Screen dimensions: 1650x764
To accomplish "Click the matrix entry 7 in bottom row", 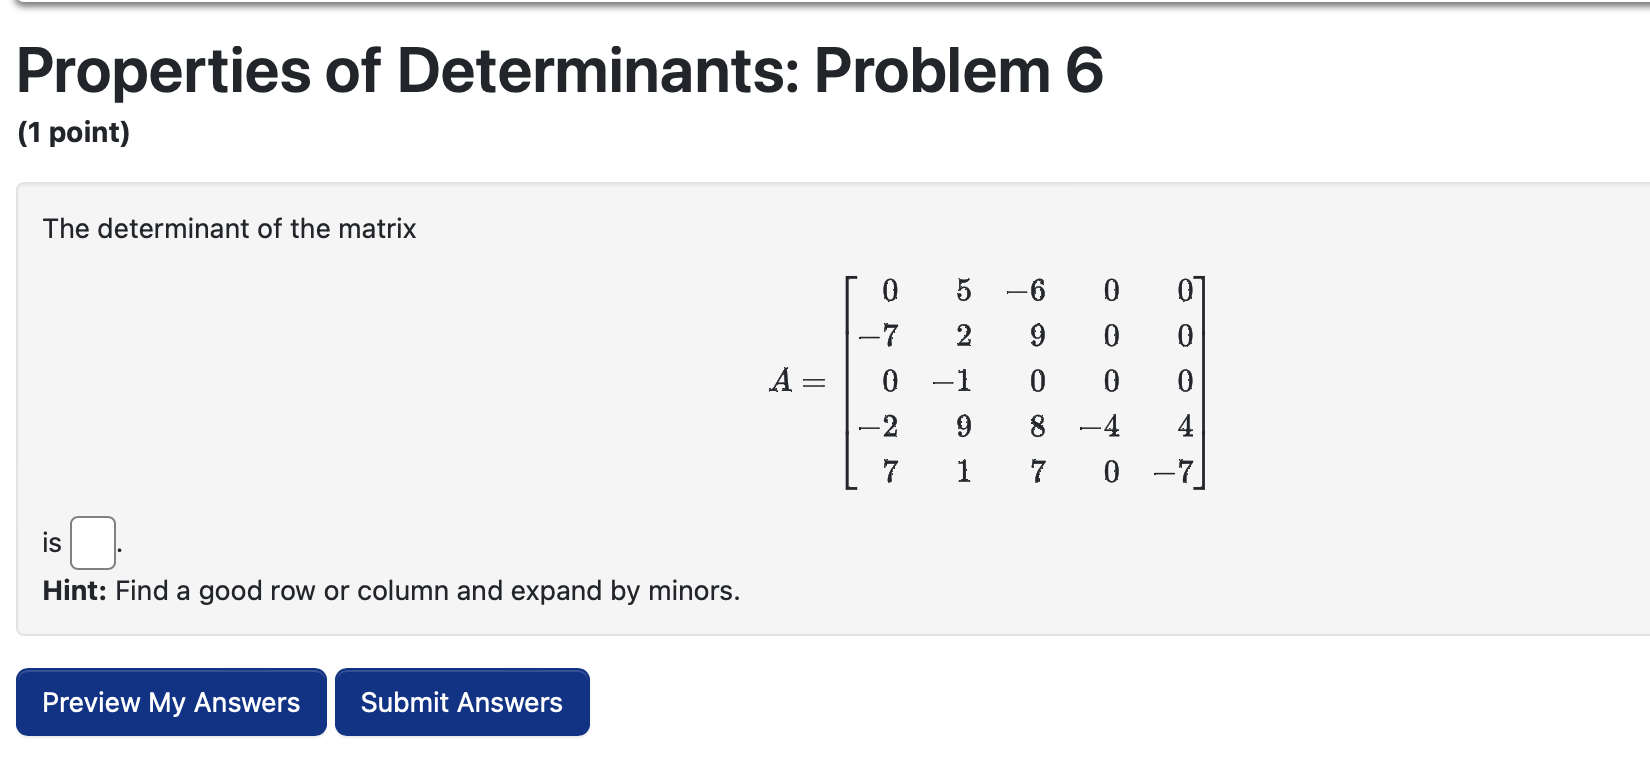I will point(890,471).
